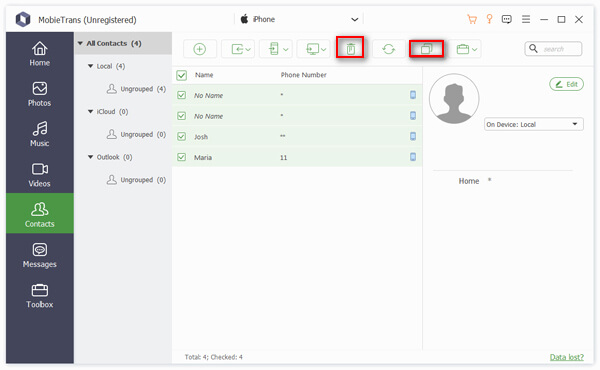Uncheck the Maria contact checkbox
Screen dimensions: 600x370
pyautogui.click(x=181, y=157)
